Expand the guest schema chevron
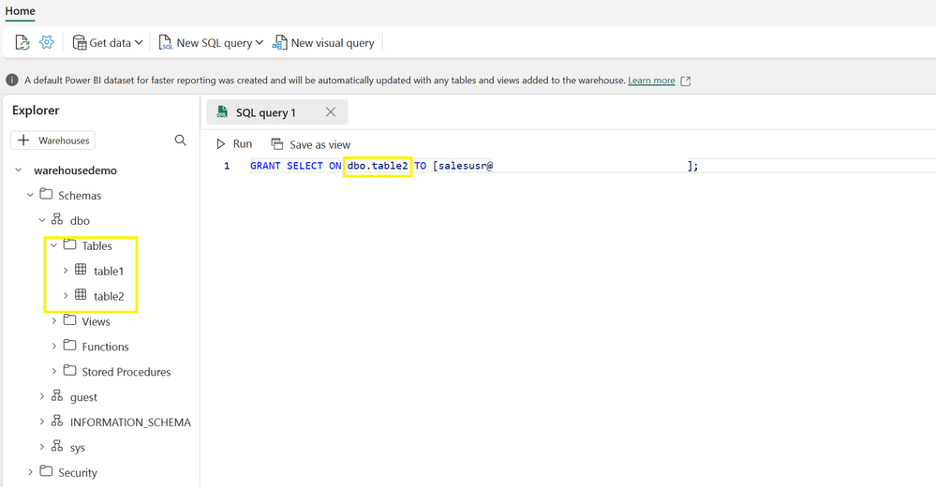Image resolution: width=936 pixels, height=504 pixels. click(x=42, y=397)
